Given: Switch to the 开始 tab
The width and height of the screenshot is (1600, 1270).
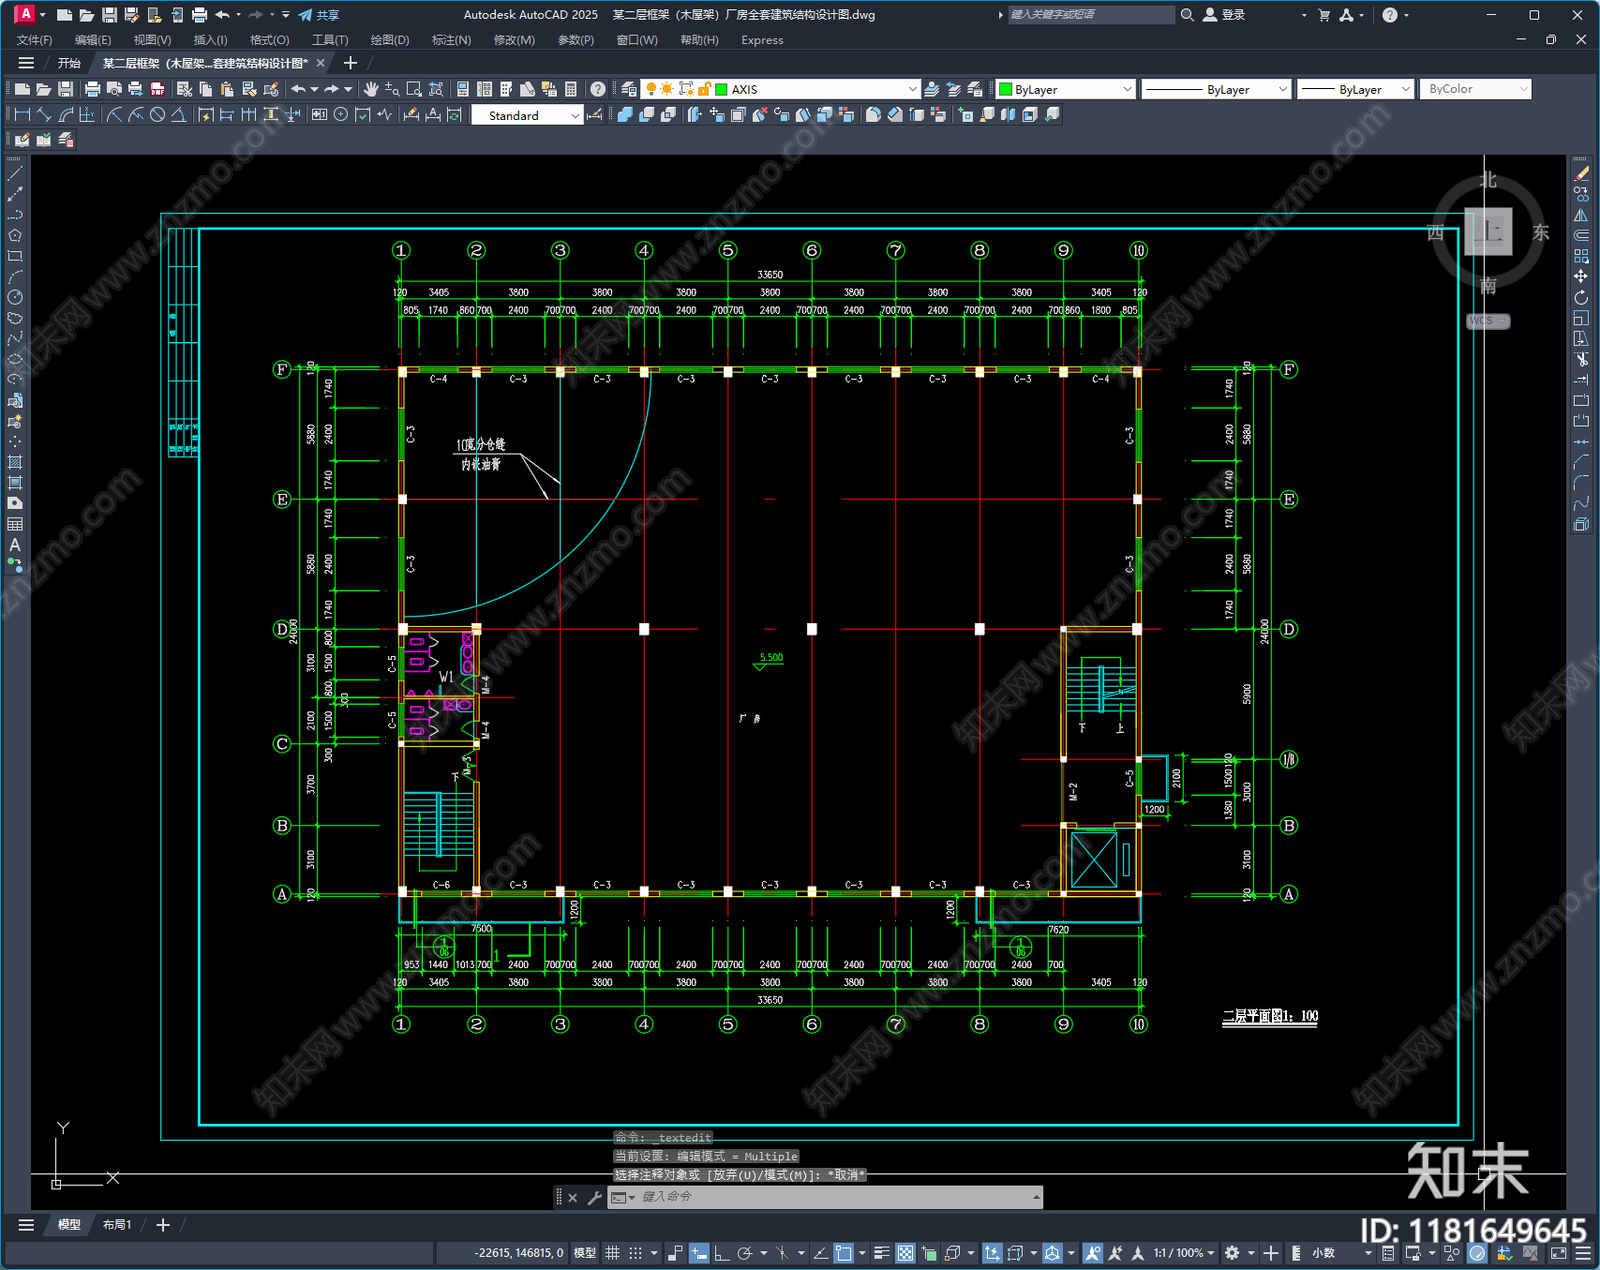Looking at the screenshot, I should pos(69,63).
